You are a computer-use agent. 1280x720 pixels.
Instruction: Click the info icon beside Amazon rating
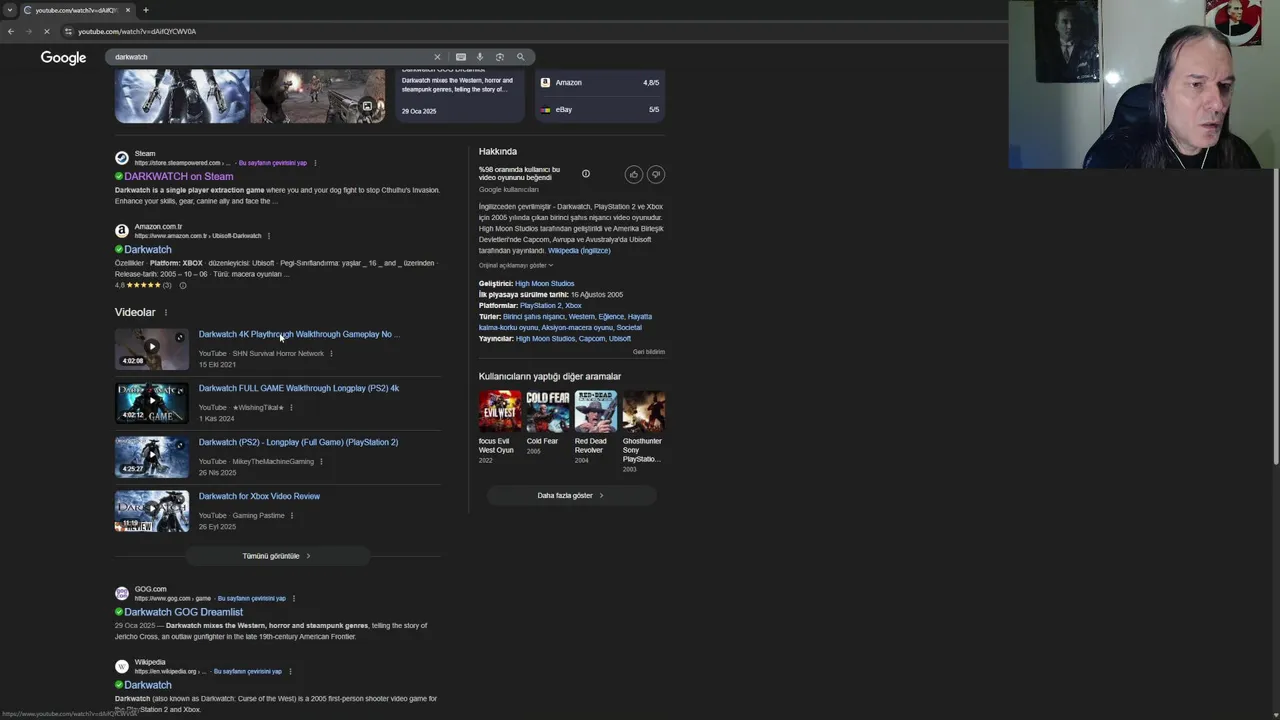[x=182, y=285]
